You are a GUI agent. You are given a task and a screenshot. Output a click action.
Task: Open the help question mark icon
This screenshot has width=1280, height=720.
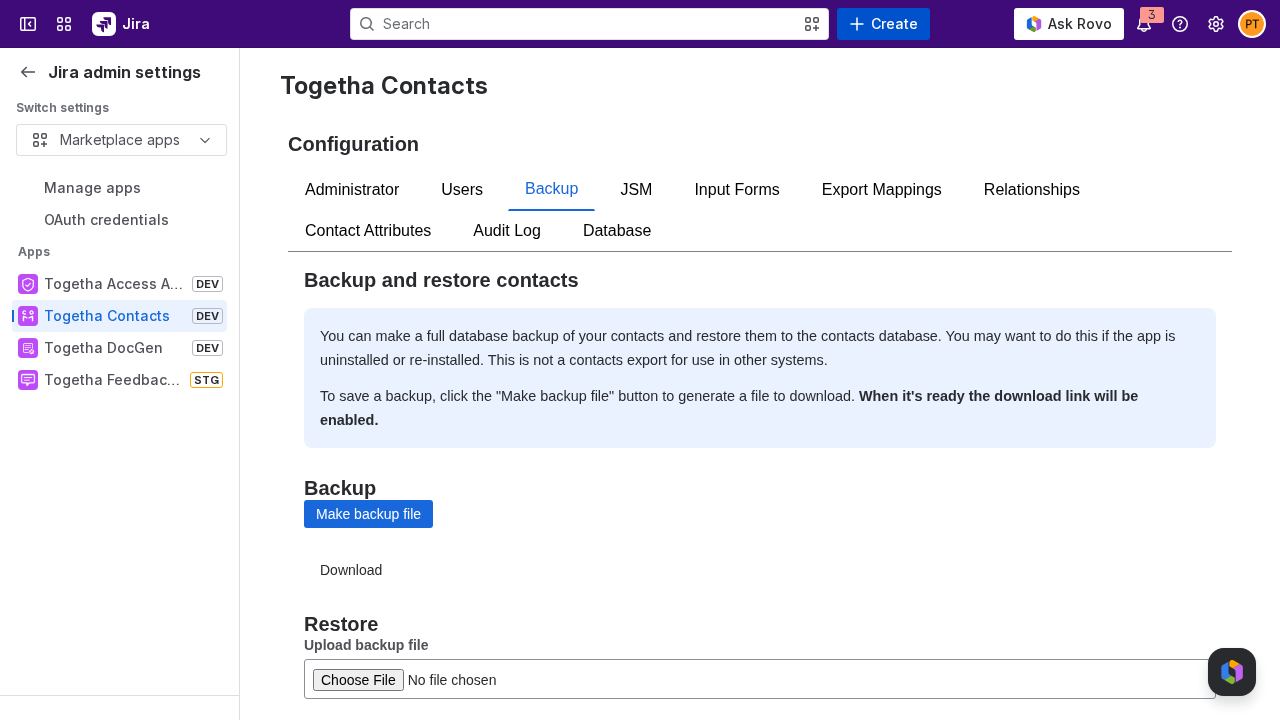[1180, 24]
